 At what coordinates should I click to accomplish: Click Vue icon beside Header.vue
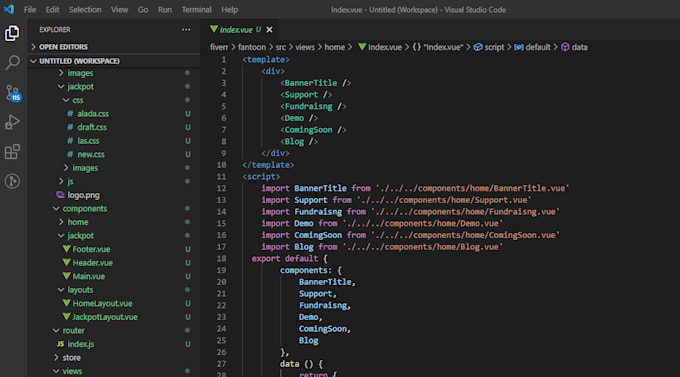[x=66, y=262]
